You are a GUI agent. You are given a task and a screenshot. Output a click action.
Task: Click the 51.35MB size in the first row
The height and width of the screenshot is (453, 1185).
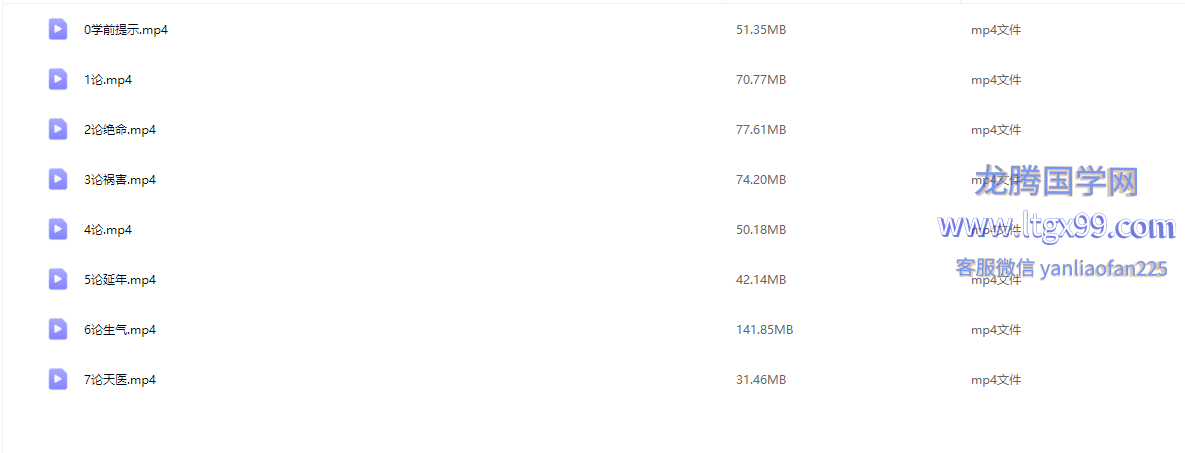pos(761,30)
